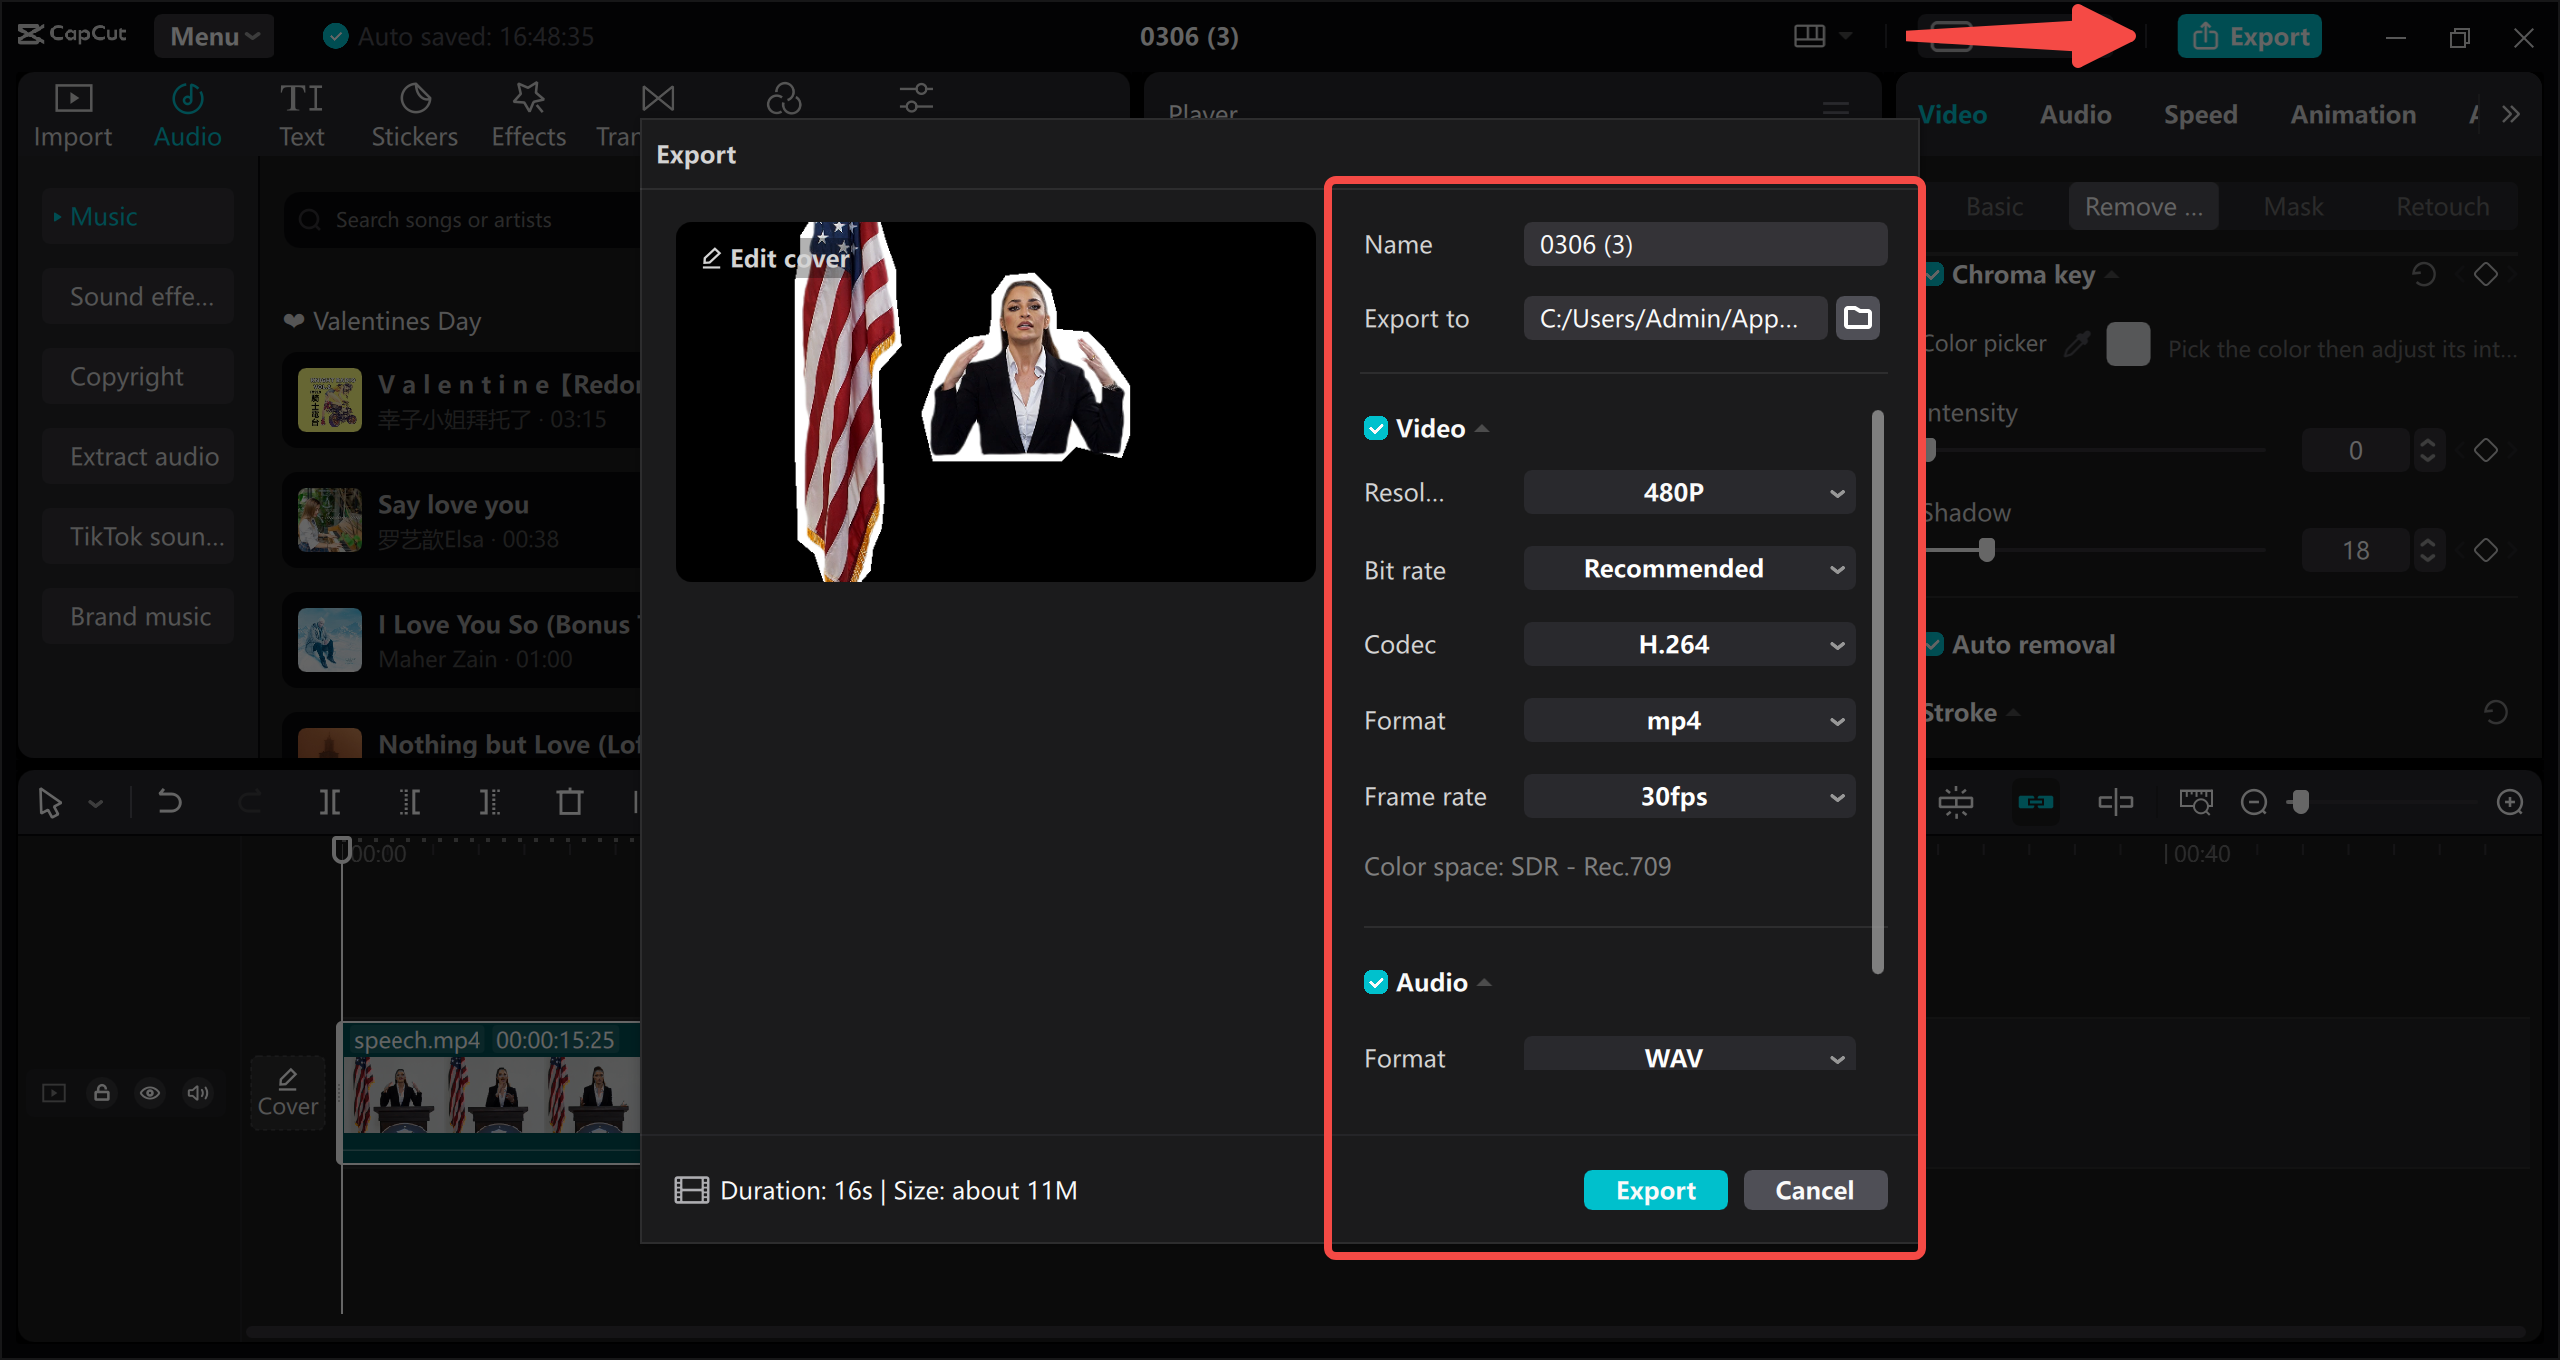Screen dimensions: 2560x1360
Task: Open the Resolution dropdown set to 480P
Action: click(x=1689, y=492)
